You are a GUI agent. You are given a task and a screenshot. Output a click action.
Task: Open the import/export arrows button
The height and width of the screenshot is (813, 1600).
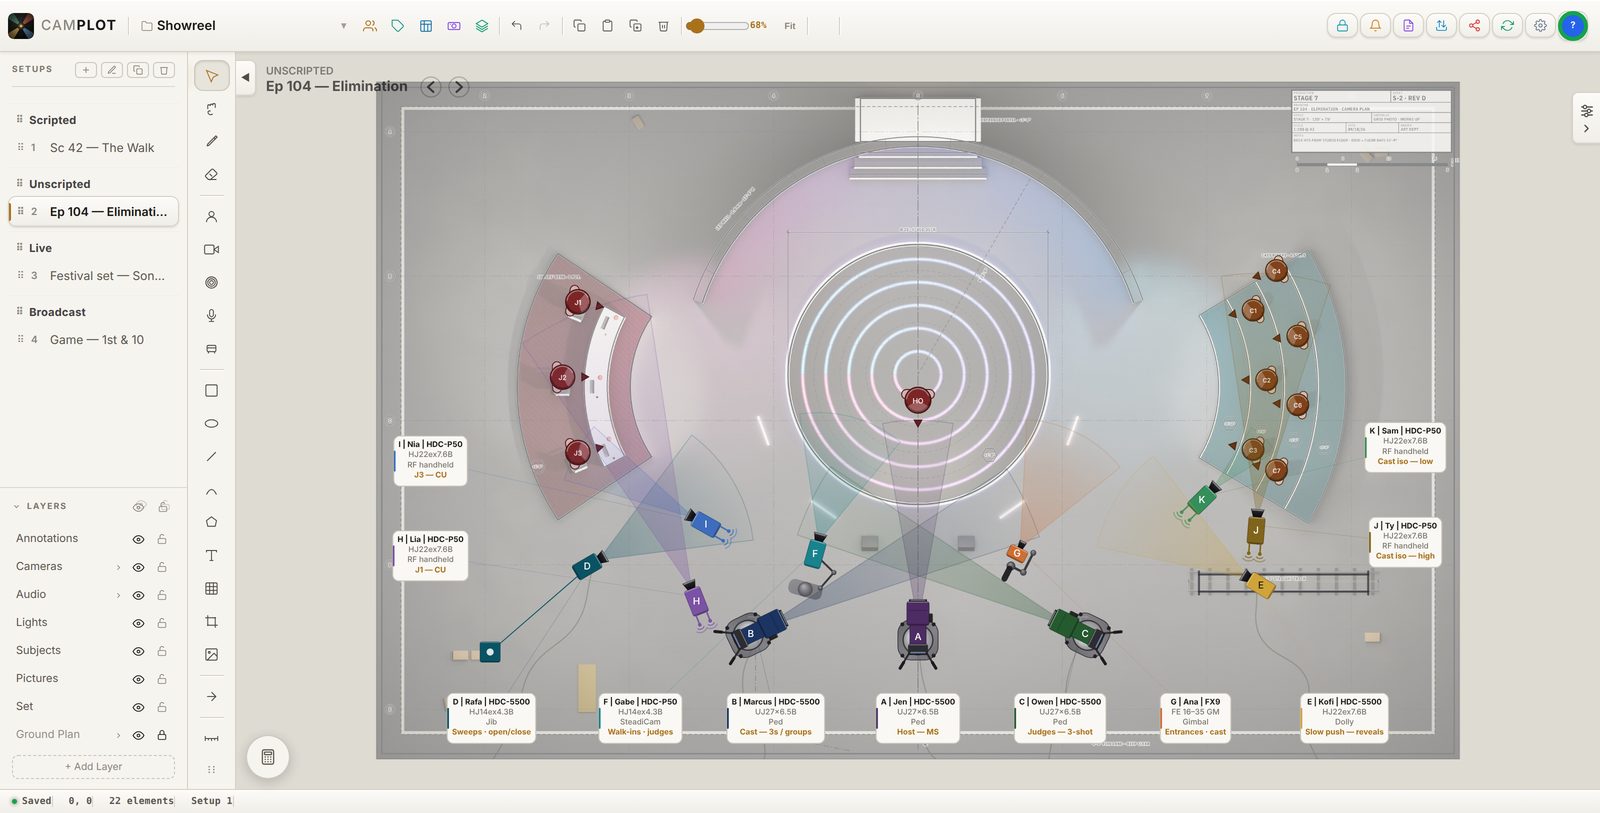[1441, 26]
